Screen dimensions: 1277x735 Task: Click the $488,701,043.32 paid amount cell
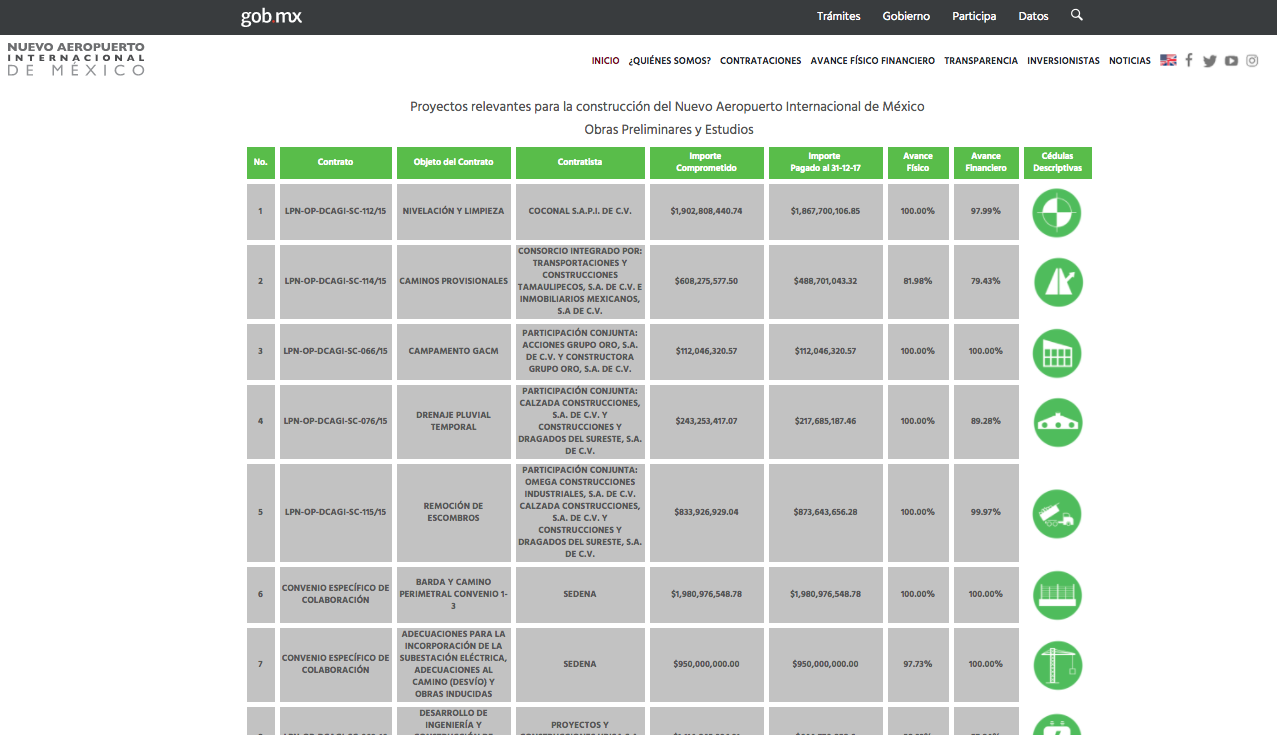click(825, 281)
